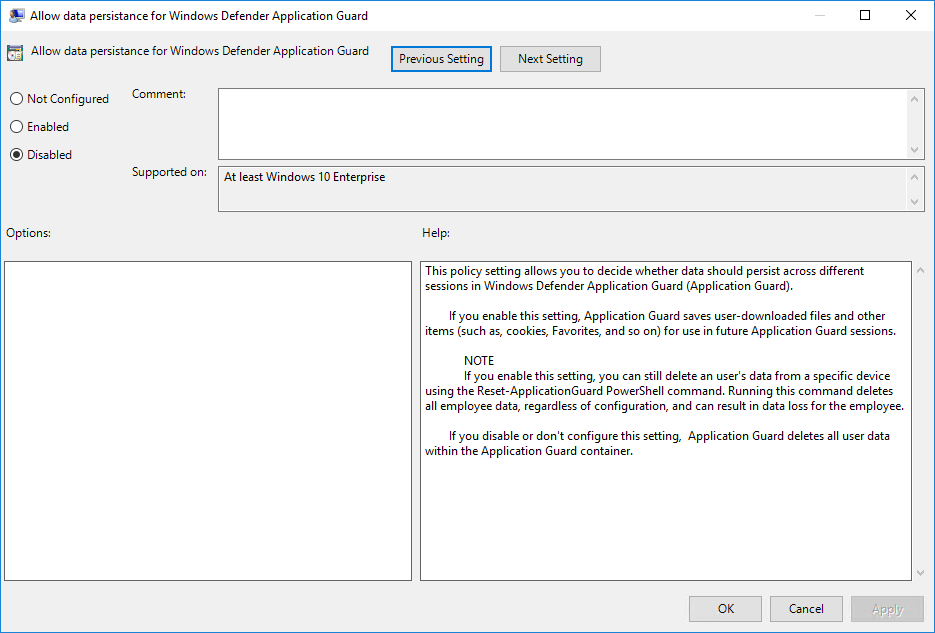Click the title bar policy editor icon
Viewport: 935px width, 633px height.
point(17,15)
